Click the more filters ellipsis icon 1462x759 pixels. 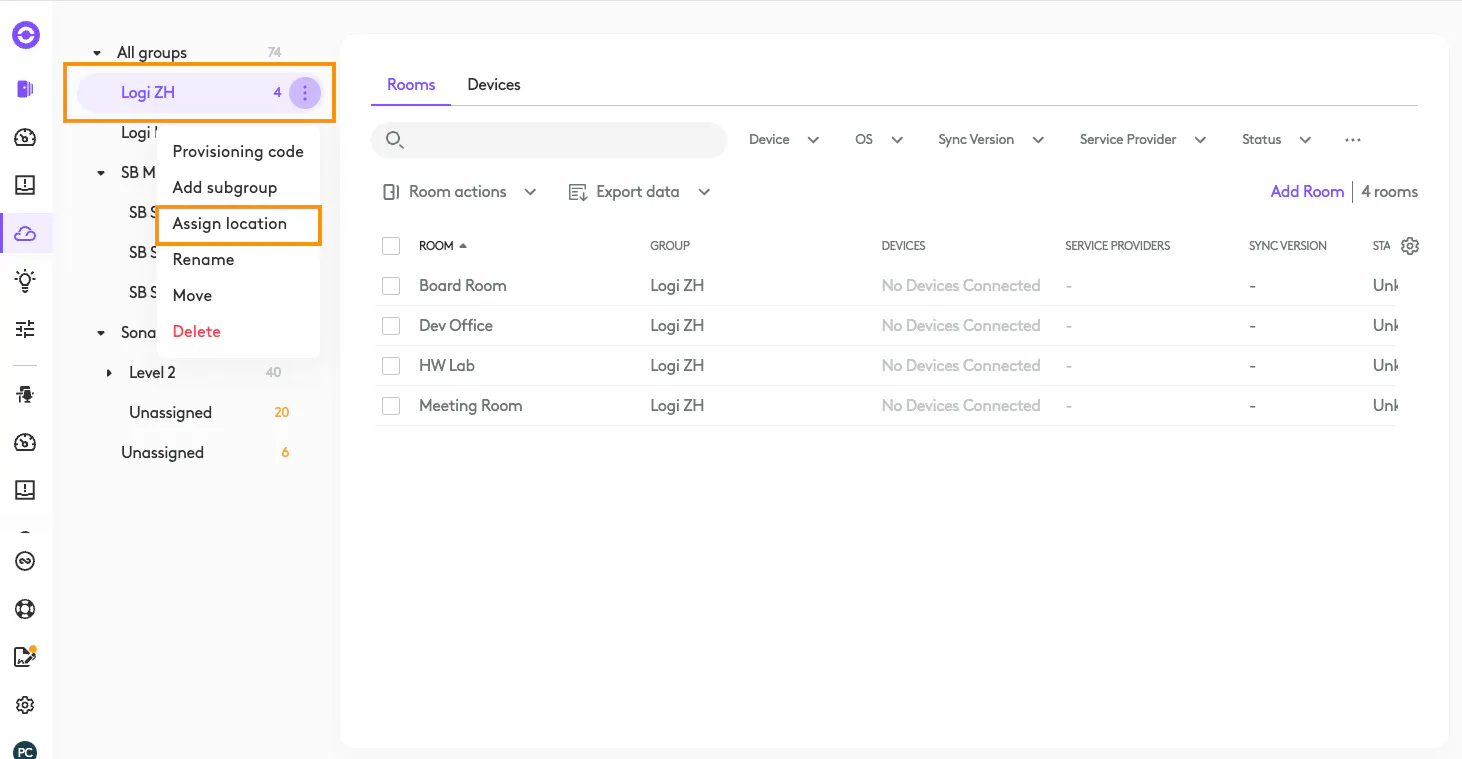1353,140
